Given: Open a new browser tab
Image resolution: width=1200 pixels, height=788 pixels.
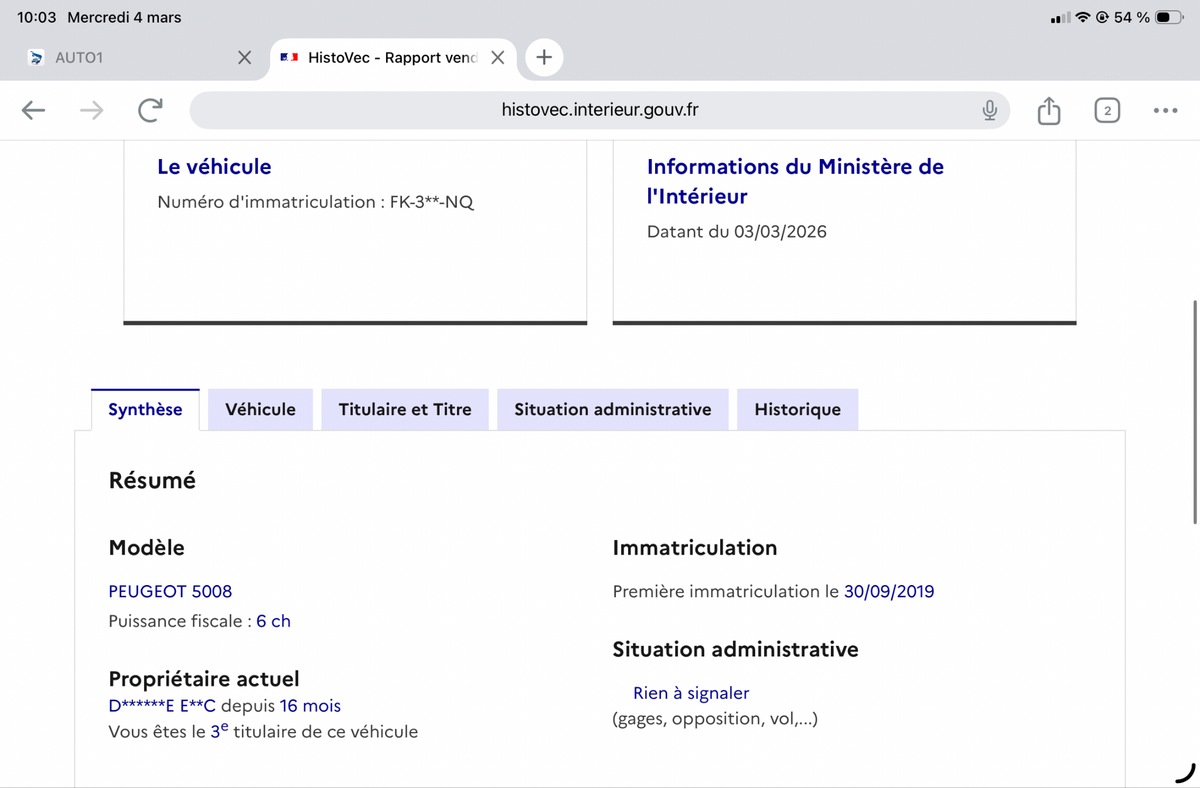Looking at the screenshot, I should tap(543, 57).
